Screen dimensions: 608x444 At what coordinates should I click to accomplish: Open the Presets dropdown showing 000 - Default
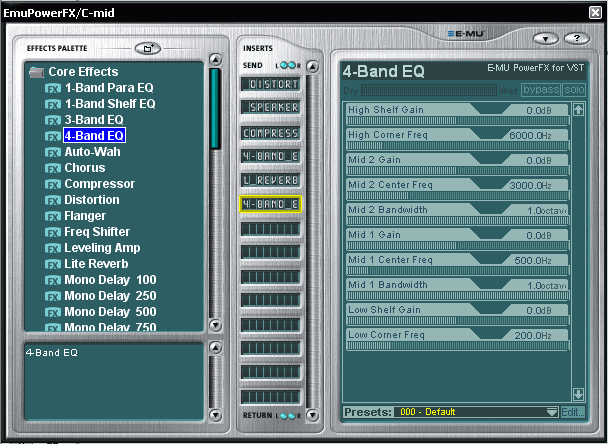coord(476,412)
